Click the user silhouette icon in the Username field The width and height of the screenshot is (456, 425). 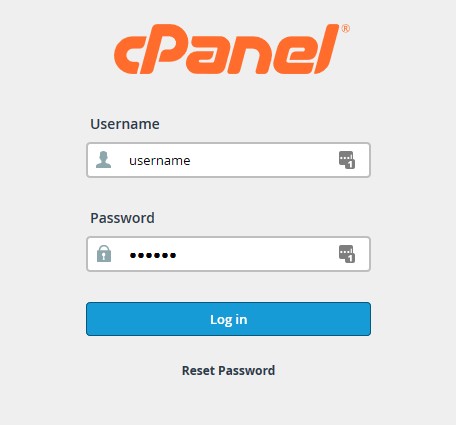[103, 160]
